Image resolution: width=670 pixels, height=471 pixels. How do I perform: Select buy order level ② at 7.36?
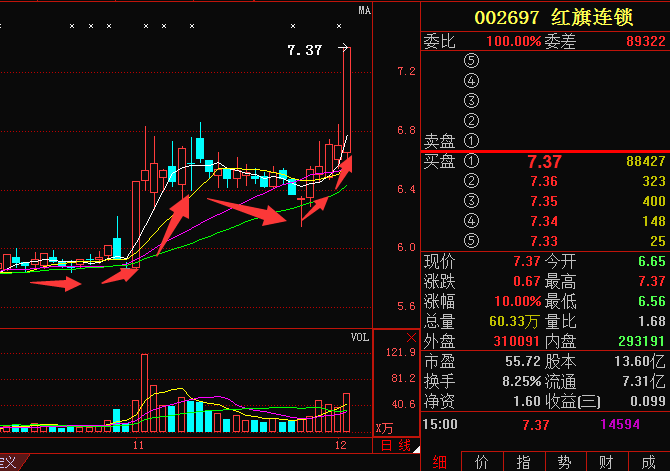pyautogui.click(x=545, y=181)
